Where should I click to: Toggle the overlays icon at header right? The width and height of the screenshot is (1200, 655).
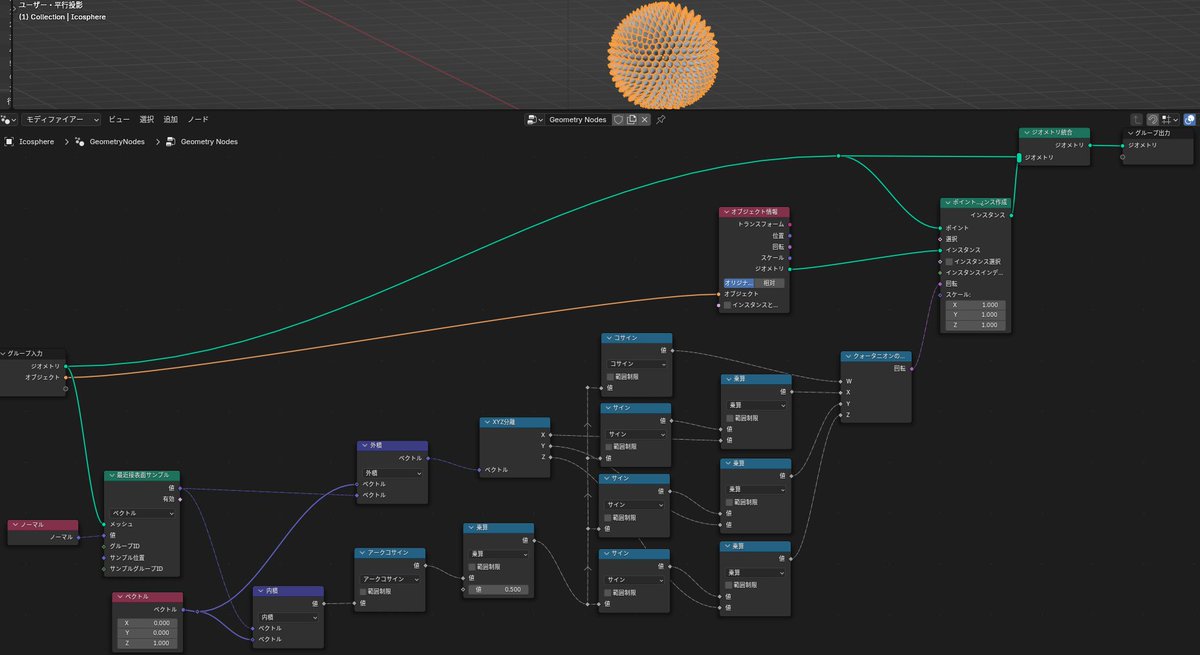click(1190, 119)
